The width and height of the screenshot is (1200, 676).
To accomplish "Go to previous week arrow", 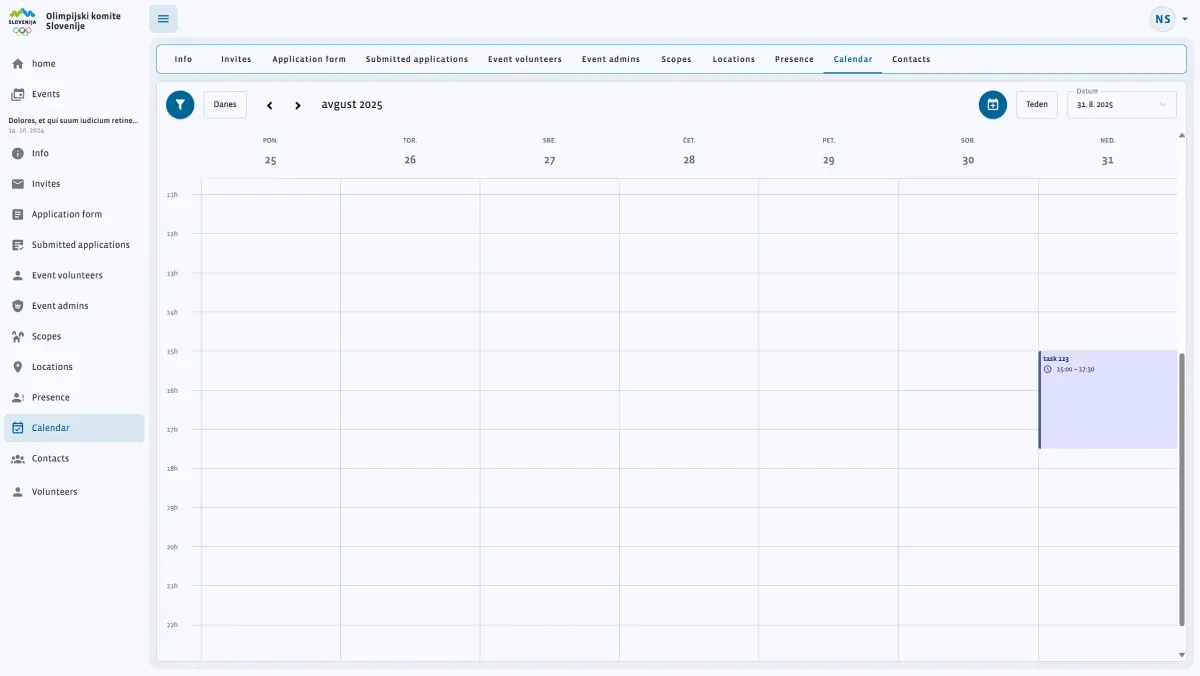I will click(269, 105).
